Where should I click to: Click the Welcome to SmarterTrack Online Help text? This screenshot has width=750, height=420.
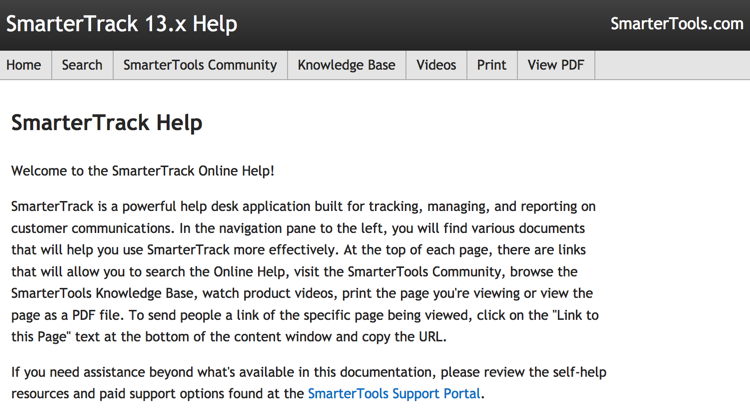(x=142, y=171)
